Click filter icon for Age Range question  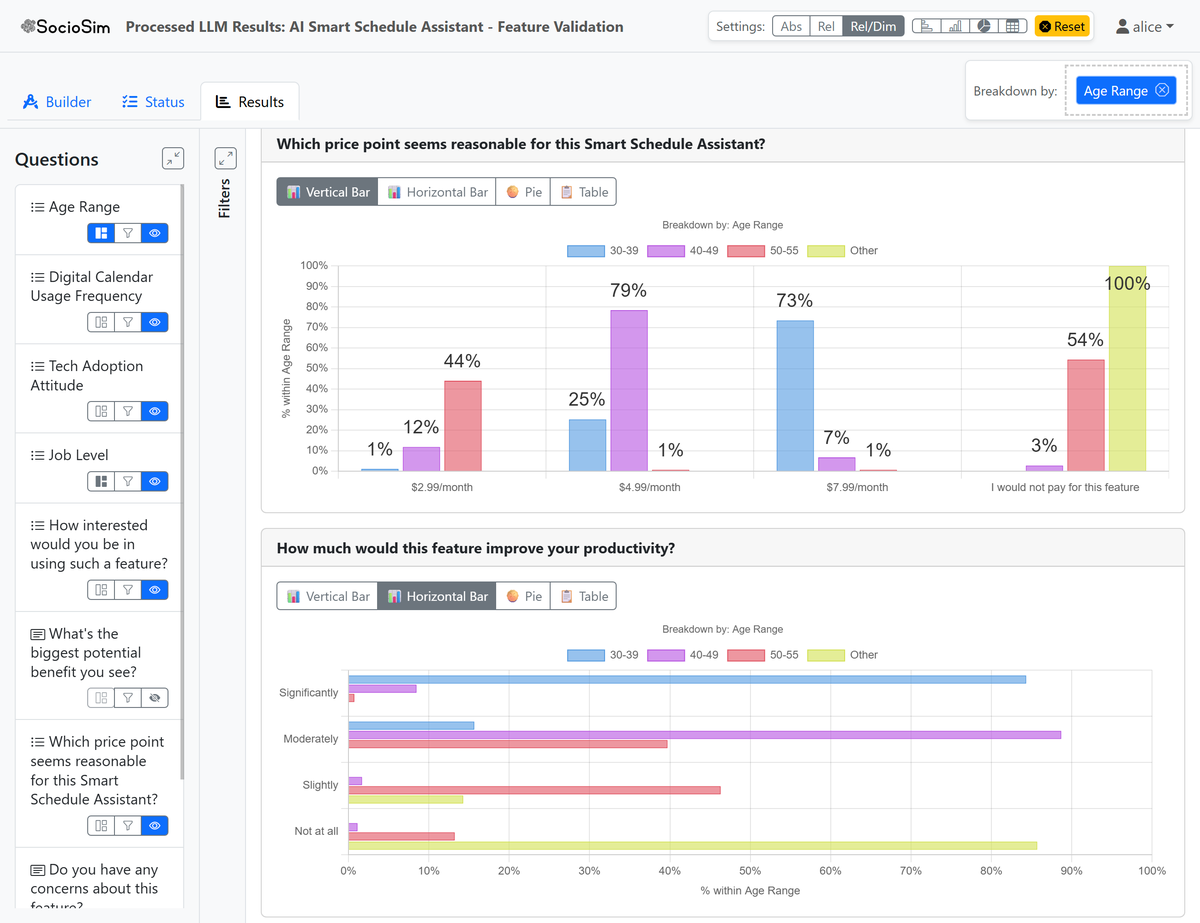coord(128,233)
